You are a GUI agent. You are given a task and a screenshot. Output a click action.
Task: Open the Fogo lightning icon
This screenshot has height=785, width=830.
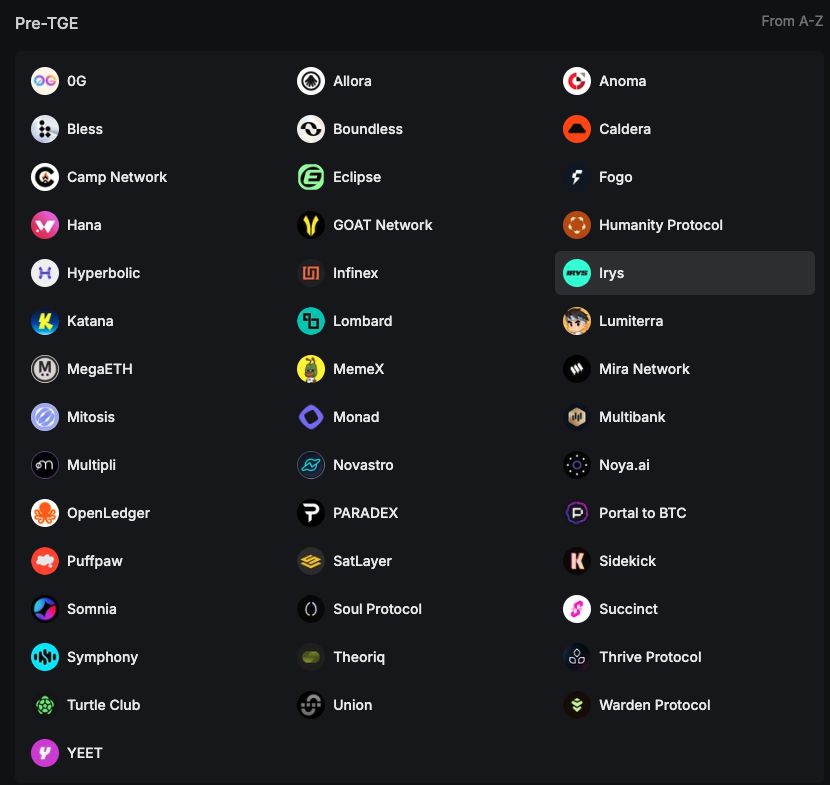[577, 177]
